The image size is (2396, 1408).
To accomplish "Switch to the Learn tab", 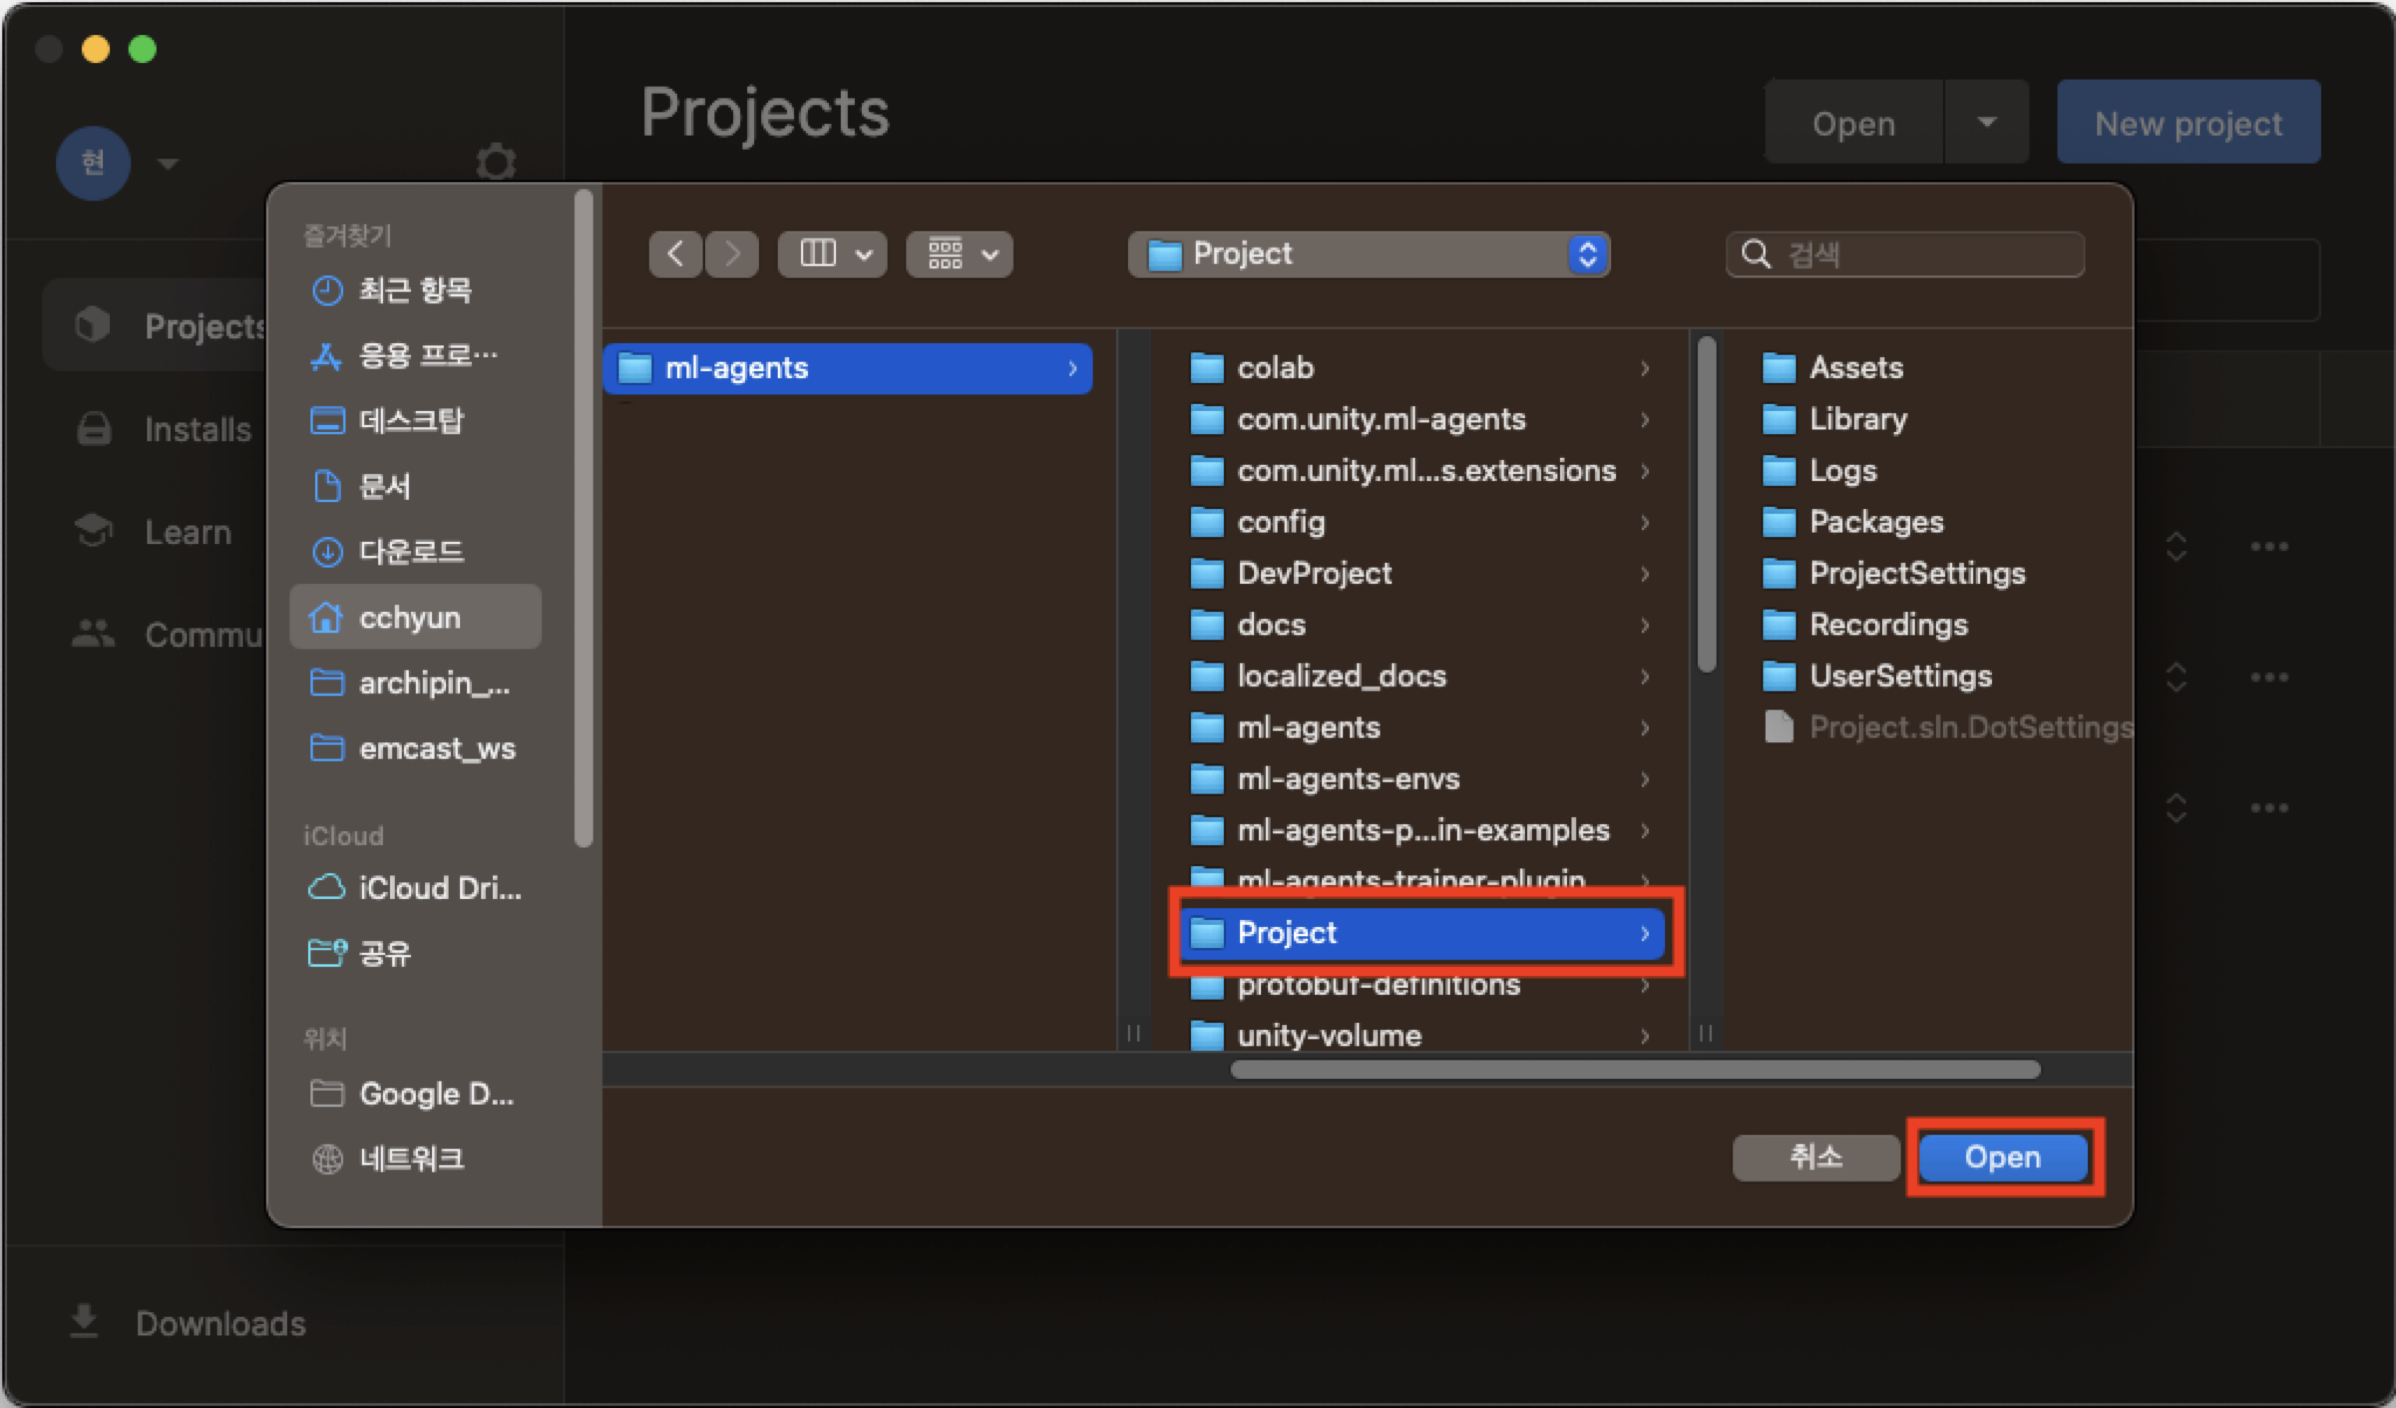I will tap(187, 532).
